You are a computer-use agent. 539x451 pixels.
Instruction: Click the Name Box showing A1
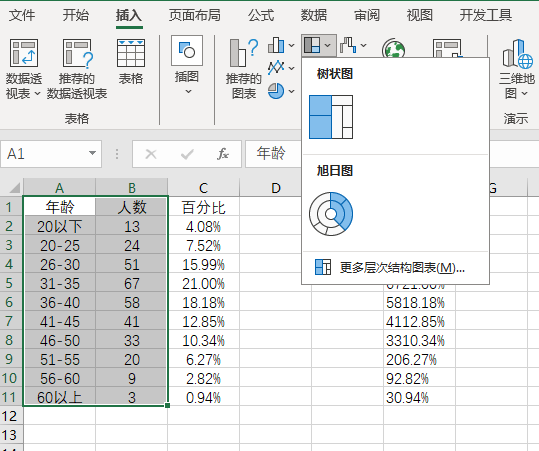click(x=45, y=154)
